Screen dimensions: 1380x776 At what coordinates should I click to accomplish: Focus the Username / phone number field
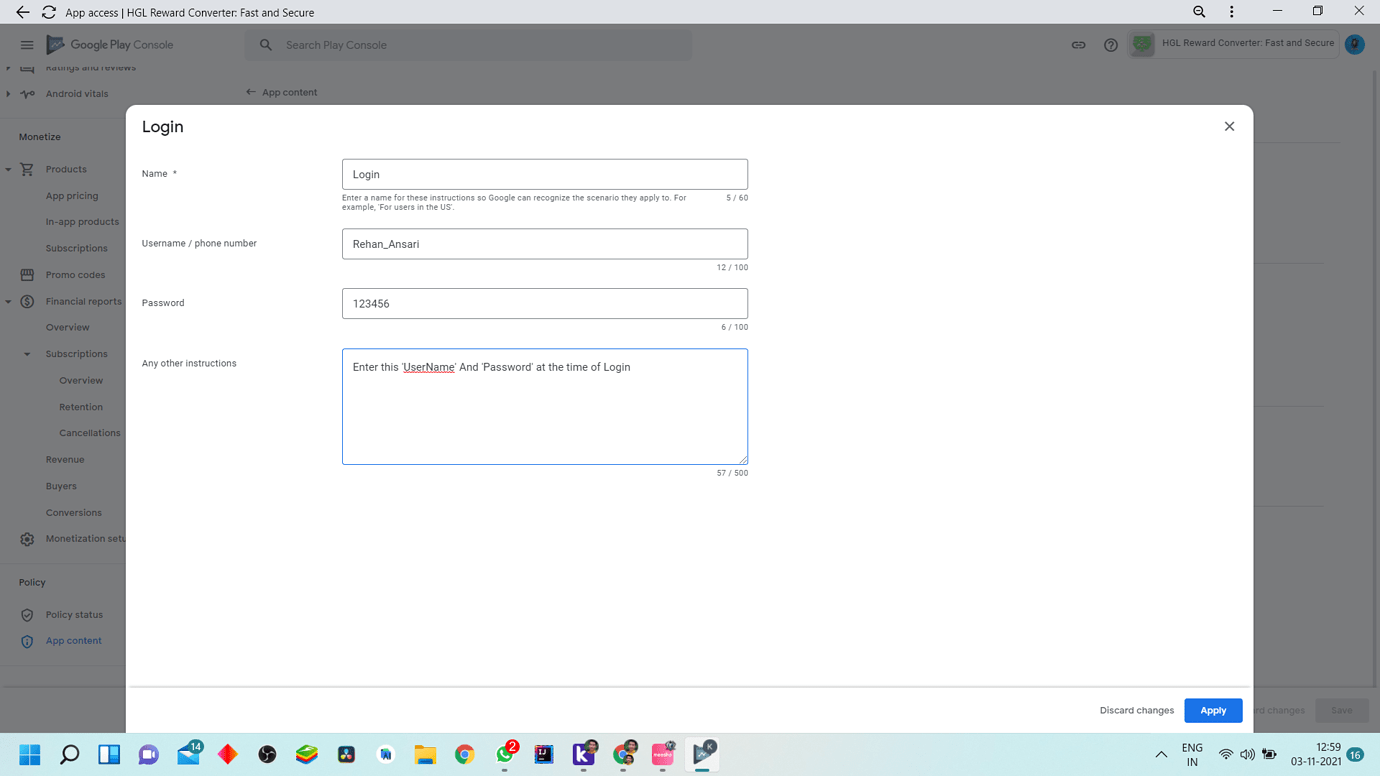tap(545, 244)
